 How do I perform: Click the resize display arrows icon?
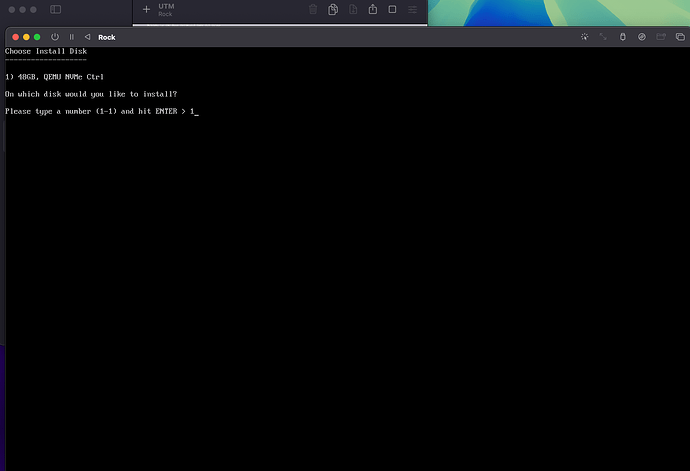603,37
